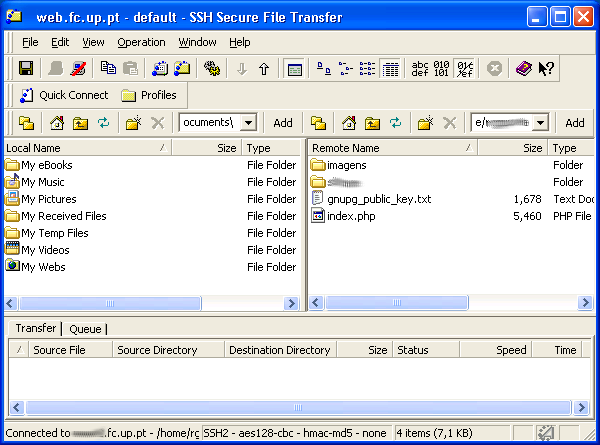
Task: Go up one level in remote pane
Action: coord(372,123)
